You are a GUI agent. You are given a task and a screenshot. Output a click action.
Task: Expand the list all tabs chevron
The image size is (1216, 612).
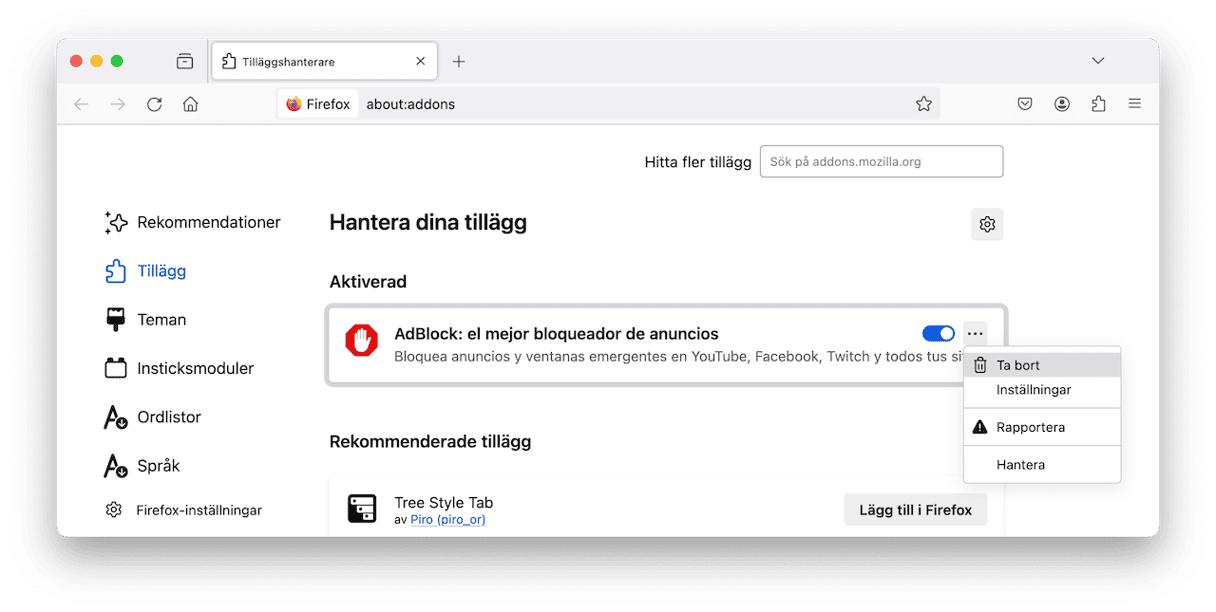pos(1098,61)
